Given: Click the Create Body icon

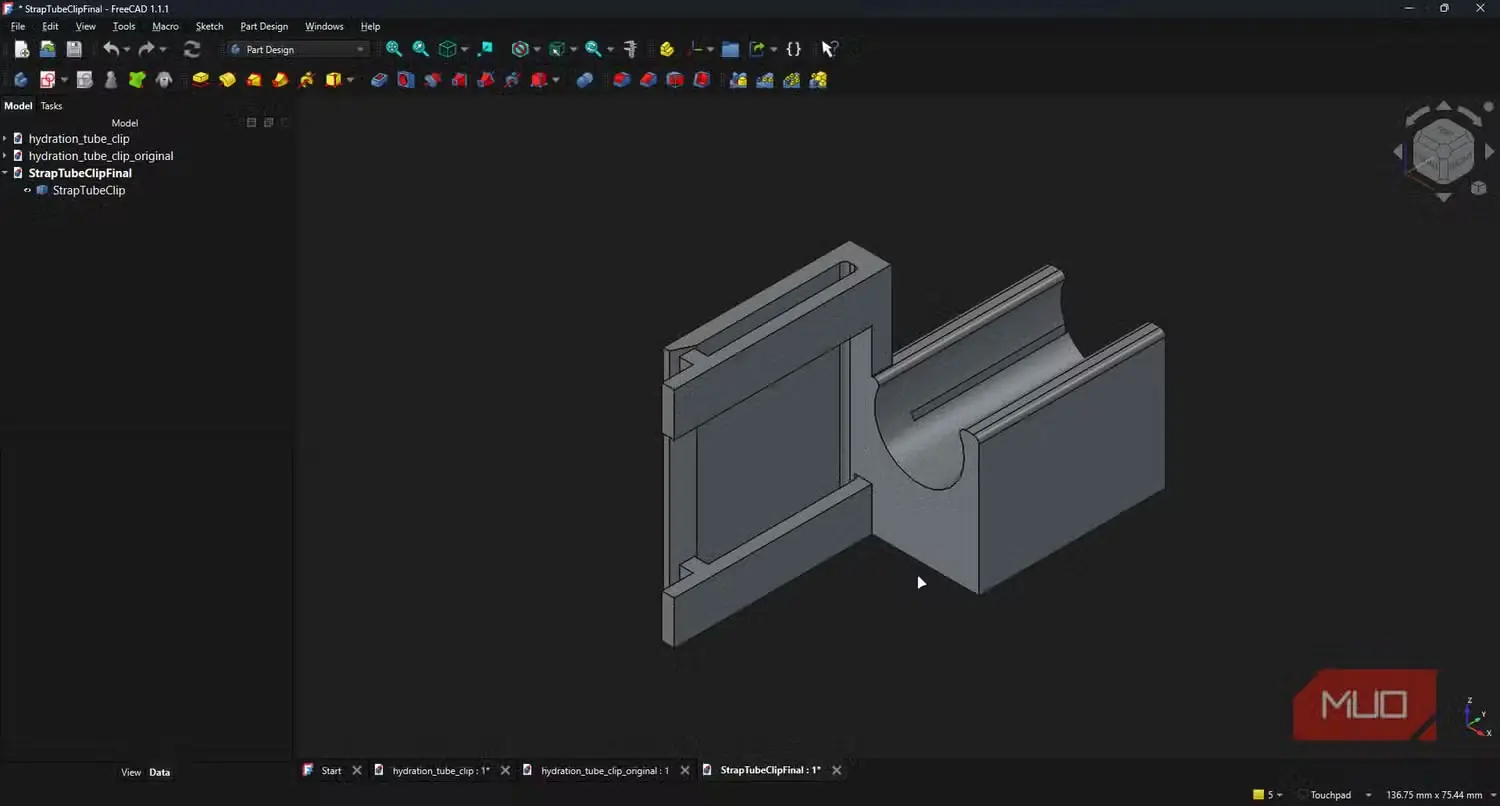Looking at the screenshot, I should [x=20, y=79].
